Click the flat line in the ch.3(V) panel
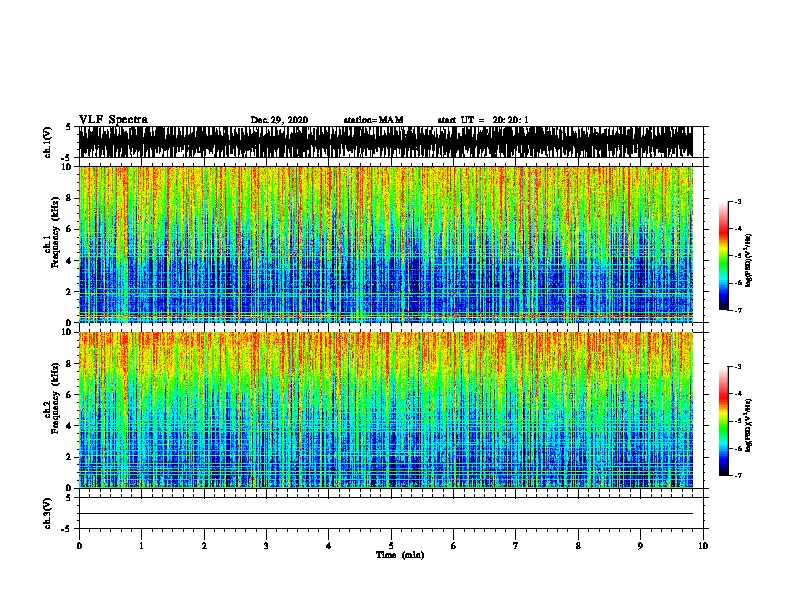The width and height of the screenshot is (792, 612). pyautogui.click(x=386, y=514)
